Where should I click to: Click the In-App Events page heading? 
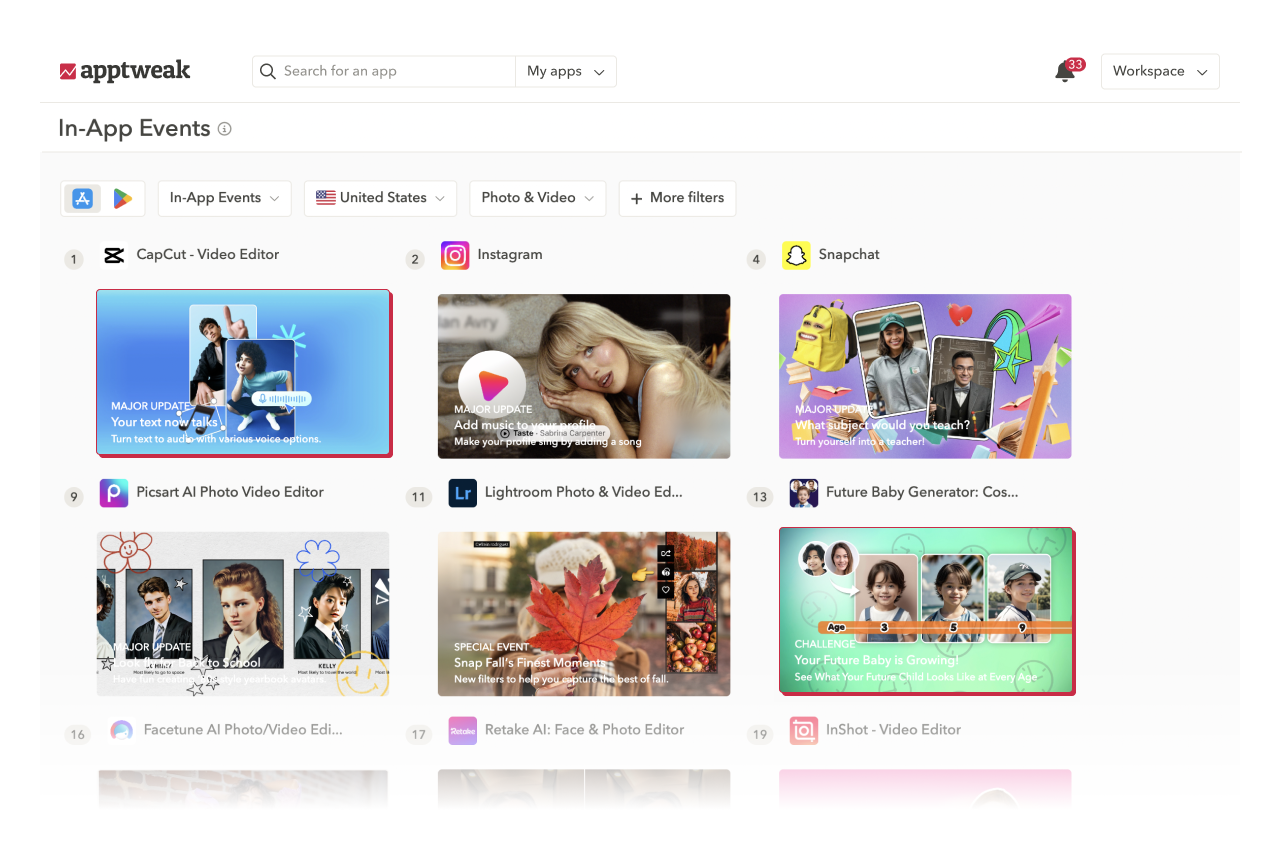[x=134, y=129]
